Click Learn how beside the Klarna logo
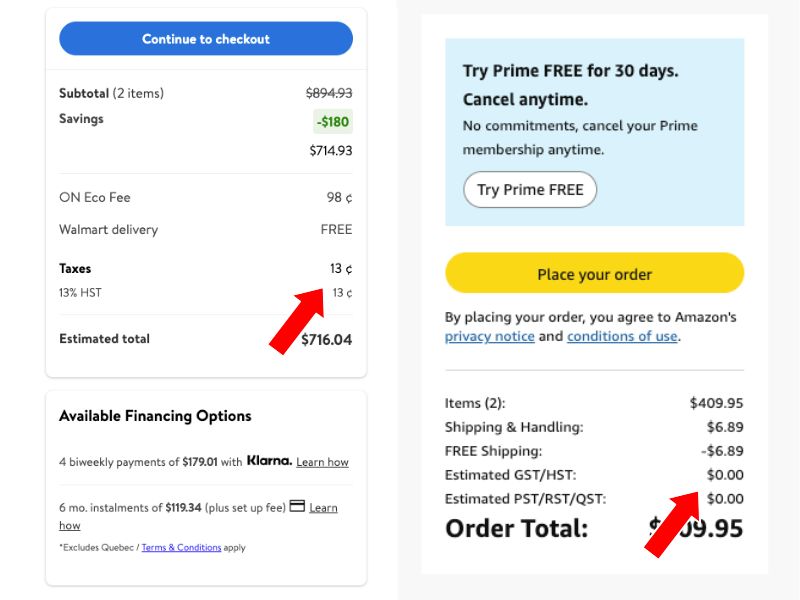800x600 pixels. 322,462
